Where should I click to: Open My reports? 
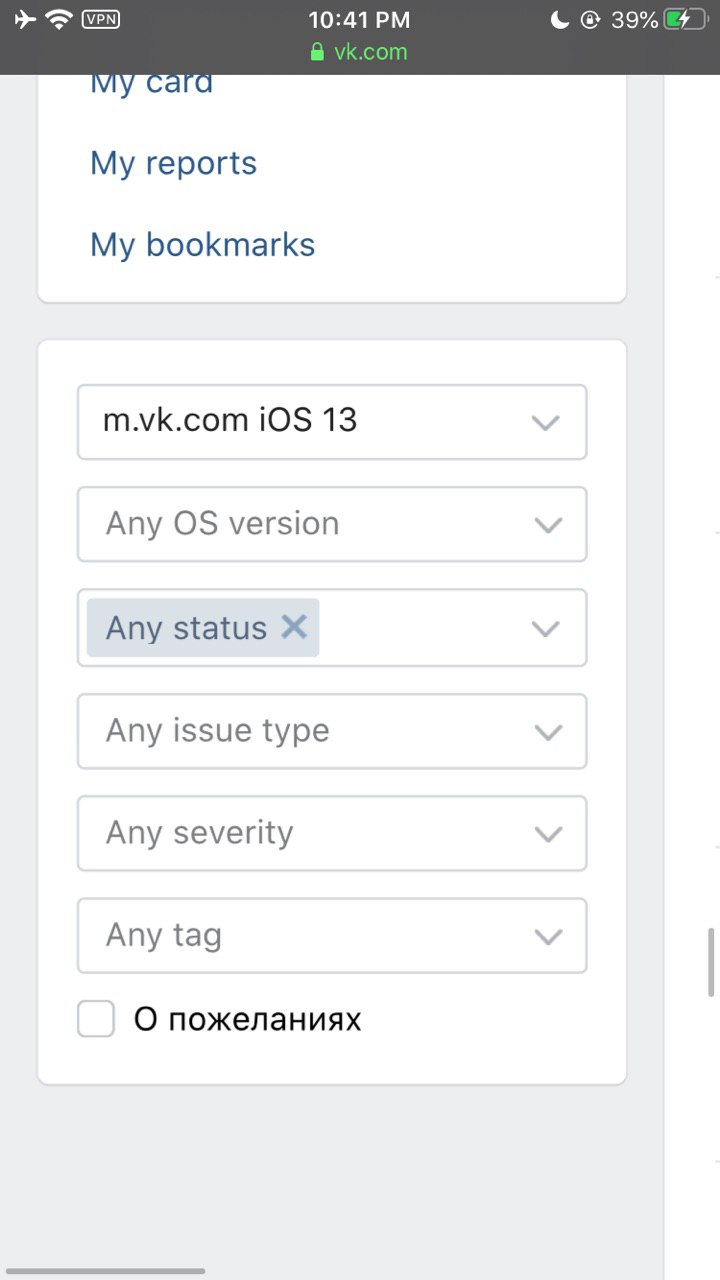pyautogui.click(x=174, y=163)
